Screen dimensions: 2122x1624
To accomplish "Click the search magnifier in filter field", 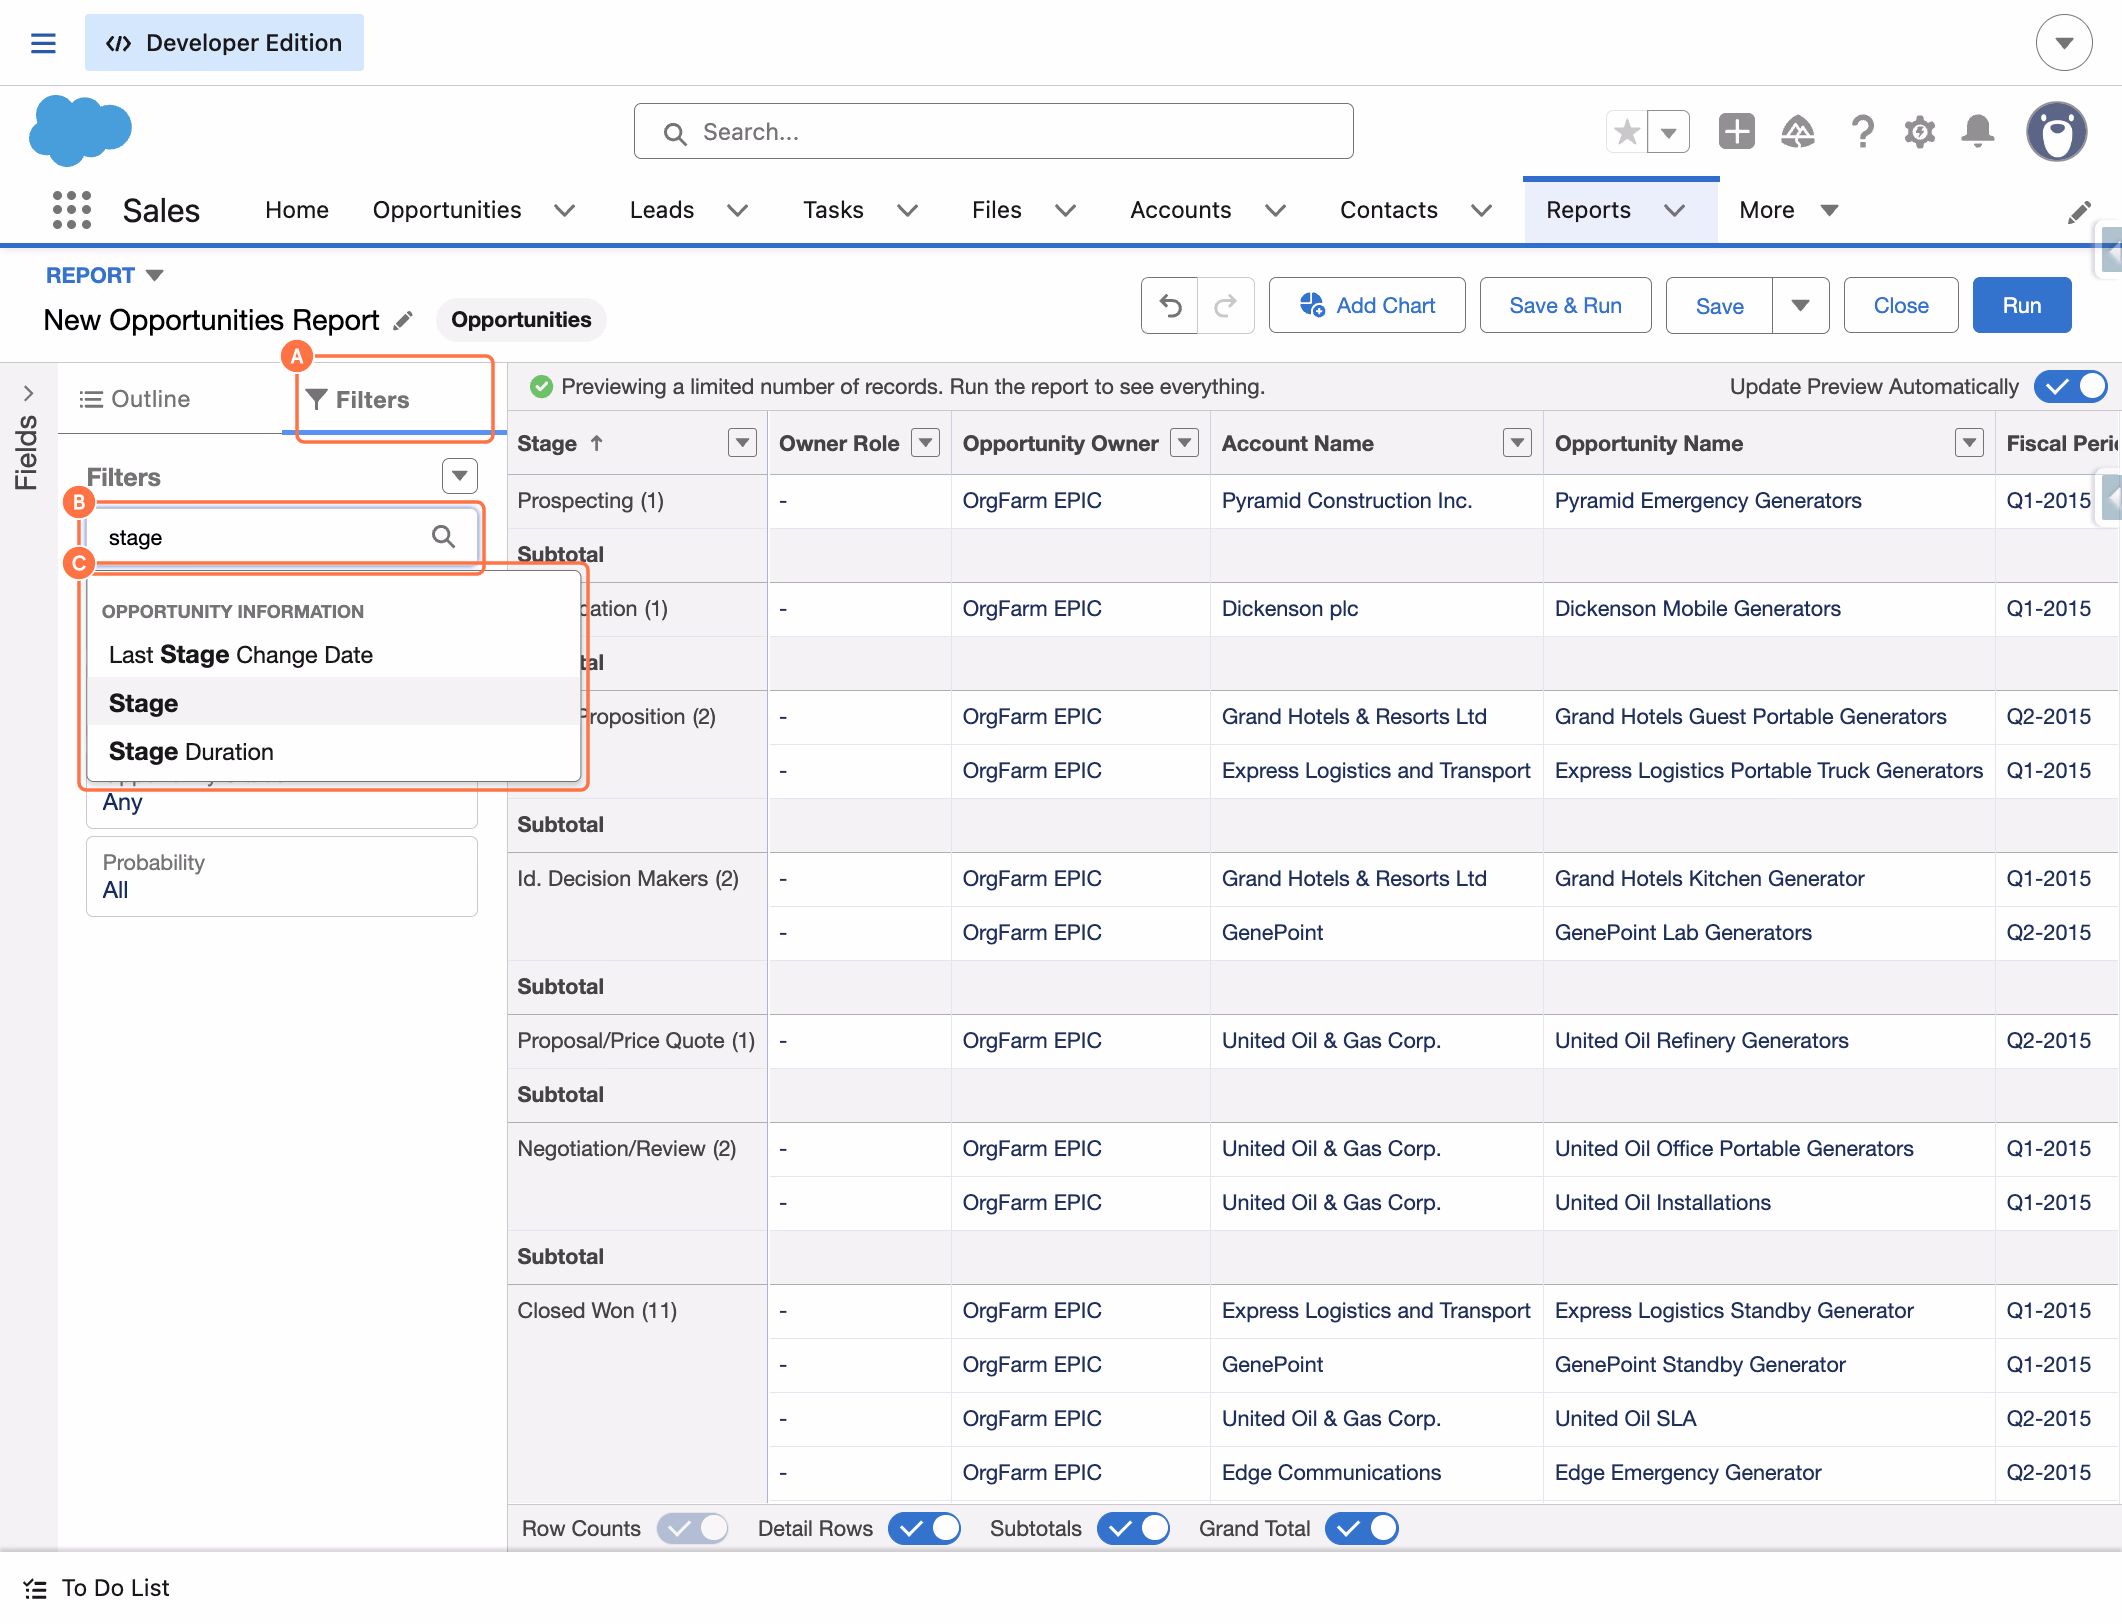I will click(443, 537).
